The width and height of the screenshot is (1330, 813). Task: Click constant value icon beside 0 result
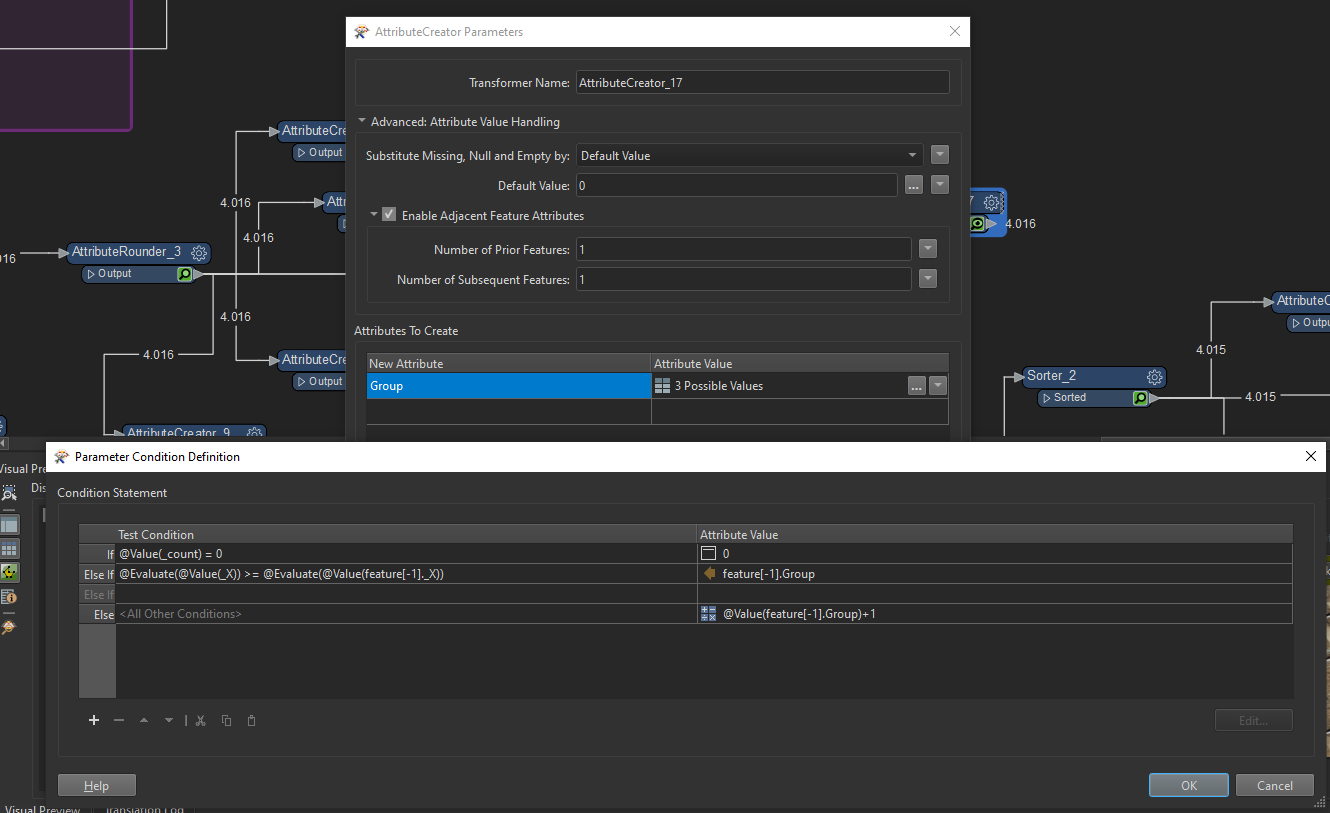click(709, 553)
